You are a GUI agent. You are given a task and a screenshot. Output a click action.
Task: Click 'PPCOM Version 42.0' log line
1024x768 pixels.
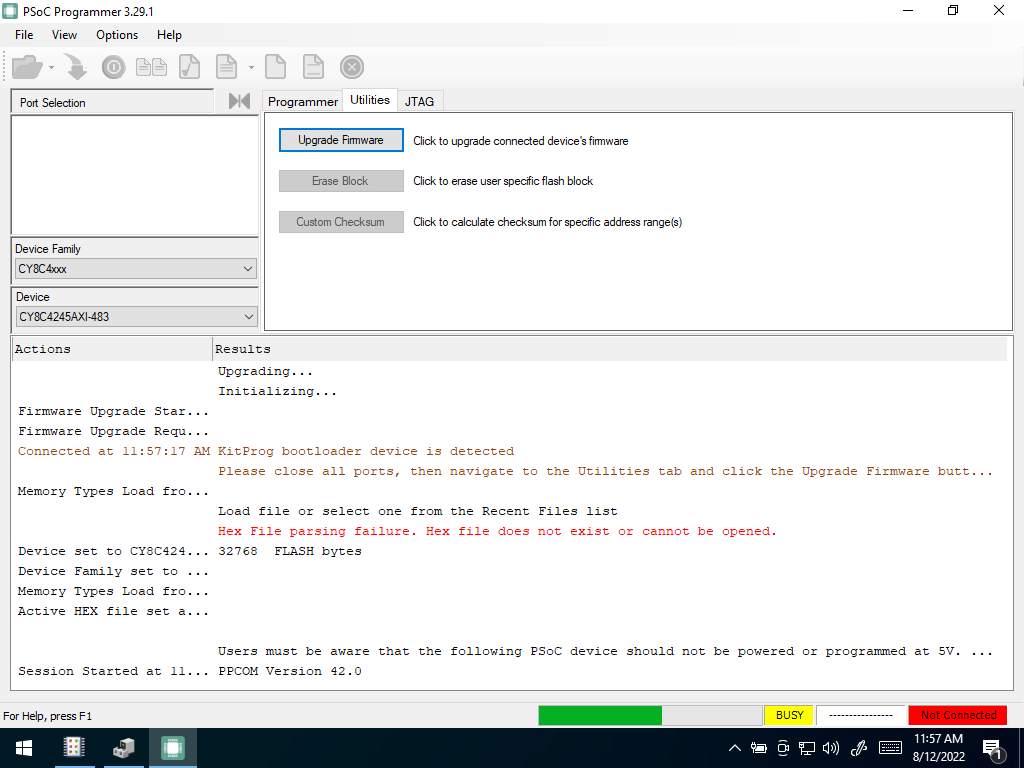[289, 671]
